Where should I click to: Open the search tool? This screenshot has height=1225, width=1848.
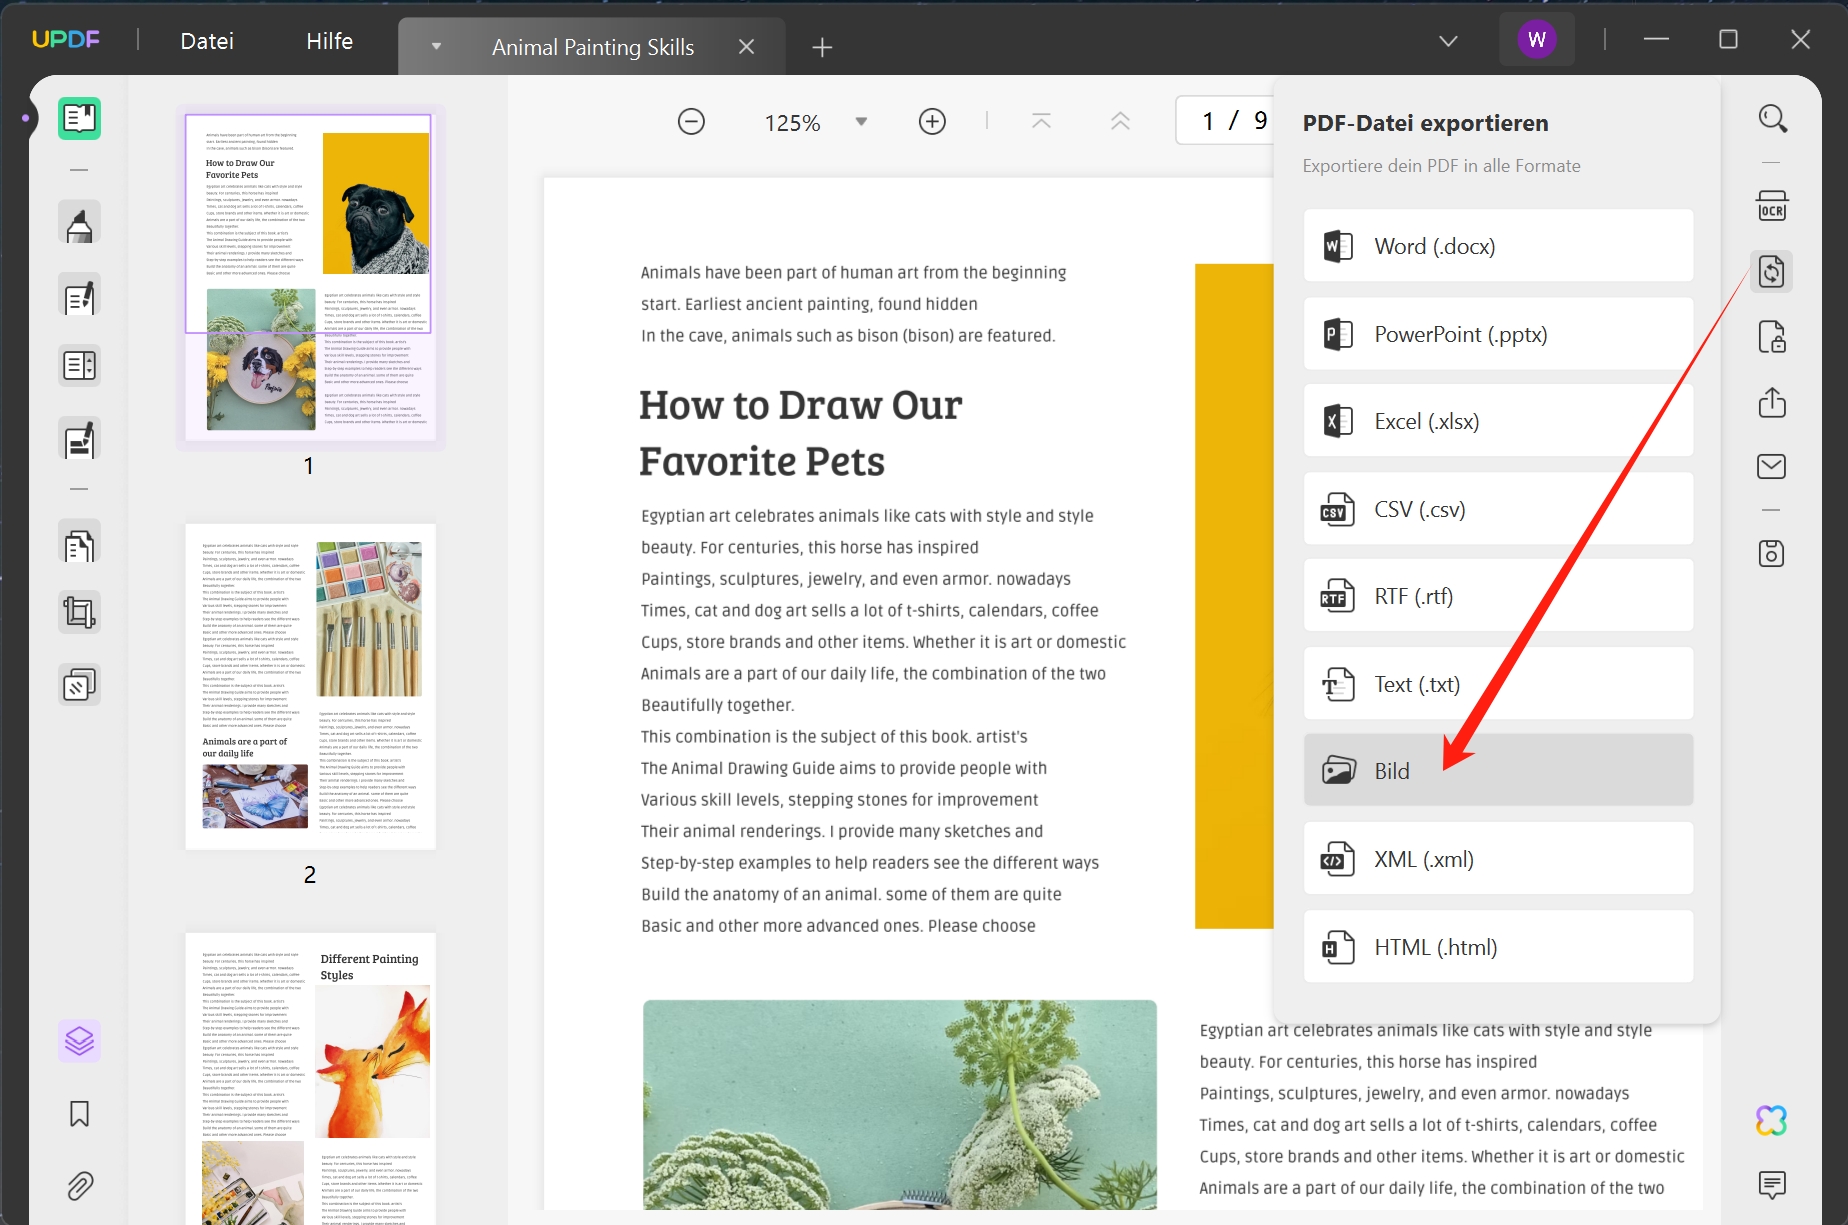tap(1772, 118)
